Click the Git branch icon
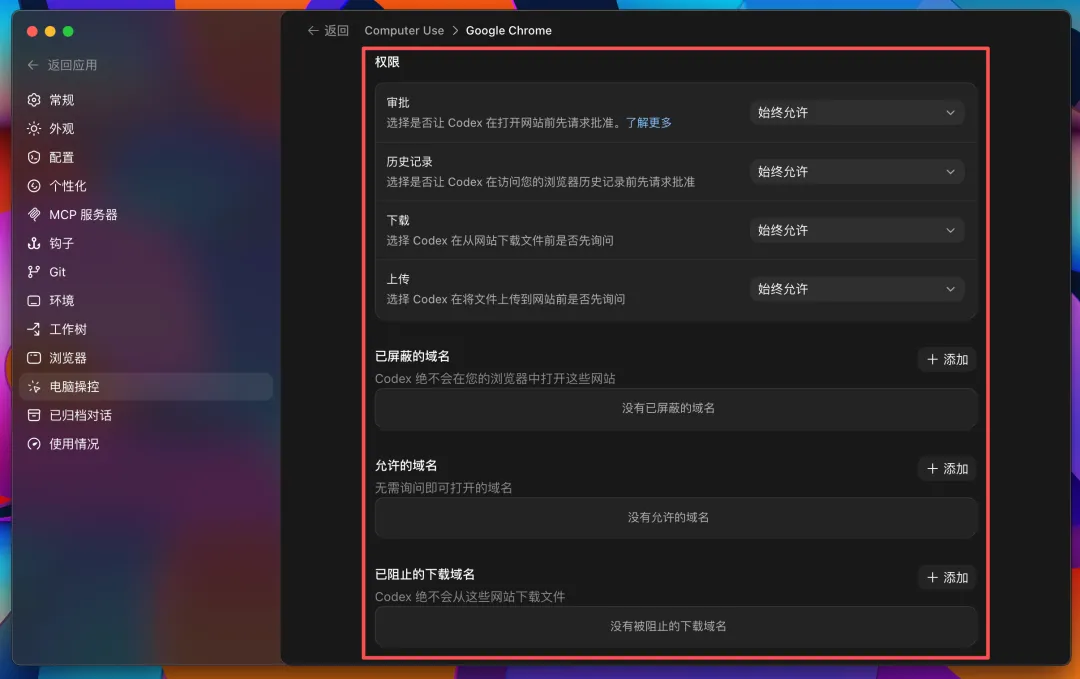1080x679 pixels. click(34, 272)
